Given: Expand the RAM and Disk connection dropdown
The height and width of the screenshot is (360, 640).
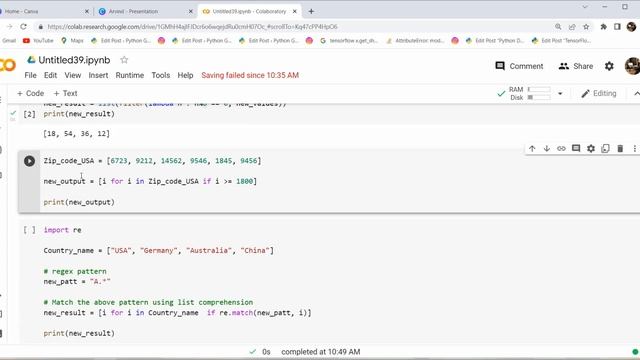Looking at the screenshot, I should (x=560, y=93).
